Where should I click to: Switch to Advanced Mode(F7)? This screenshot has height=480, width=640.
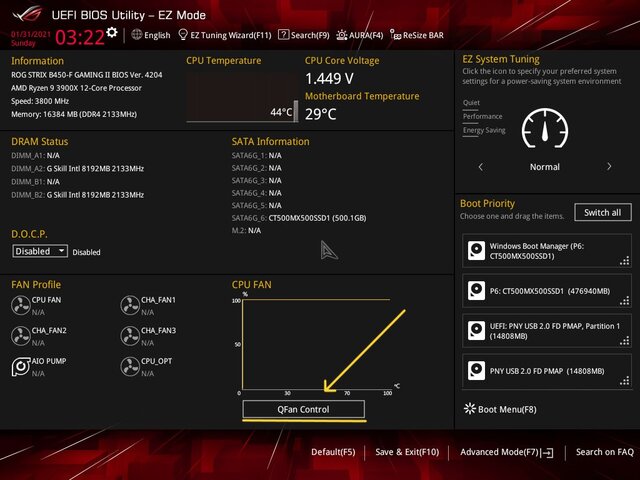pyautogui.click(x=507, y=452)
